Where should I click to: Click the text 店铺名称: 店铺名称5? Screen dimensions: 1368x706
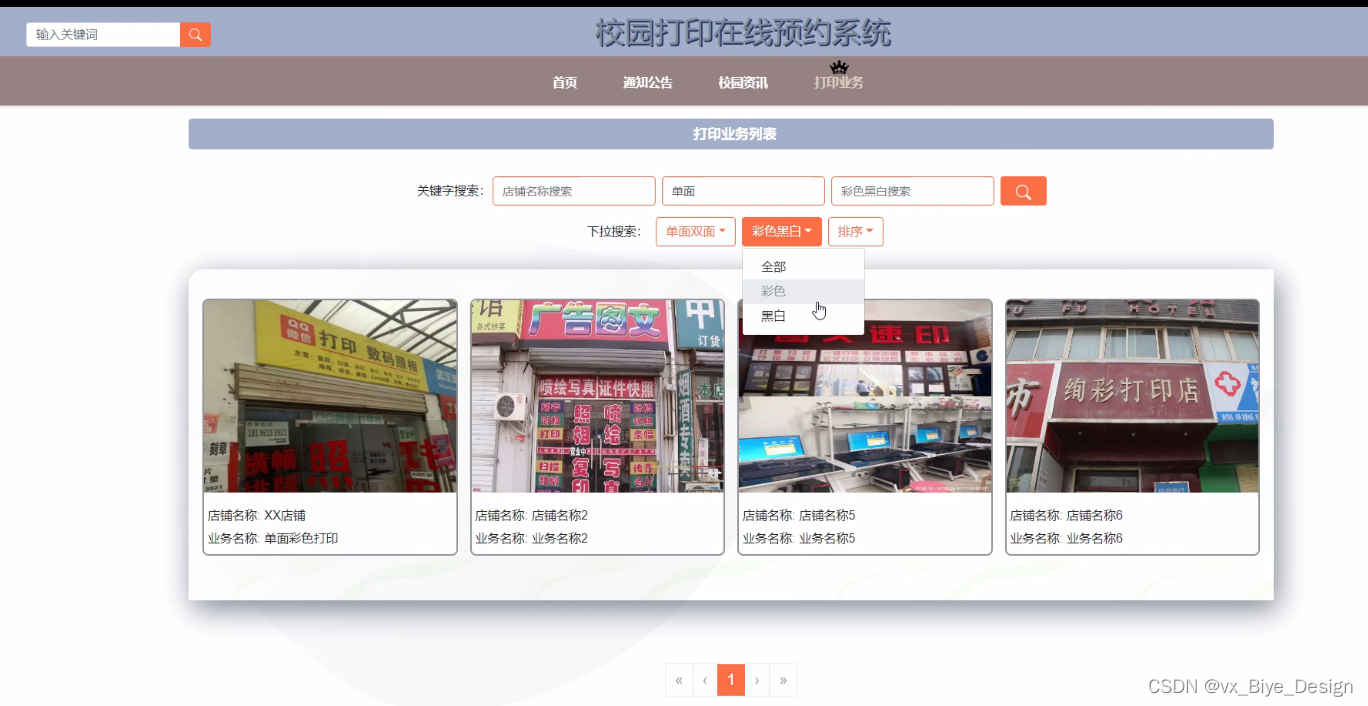pos(799,516)
